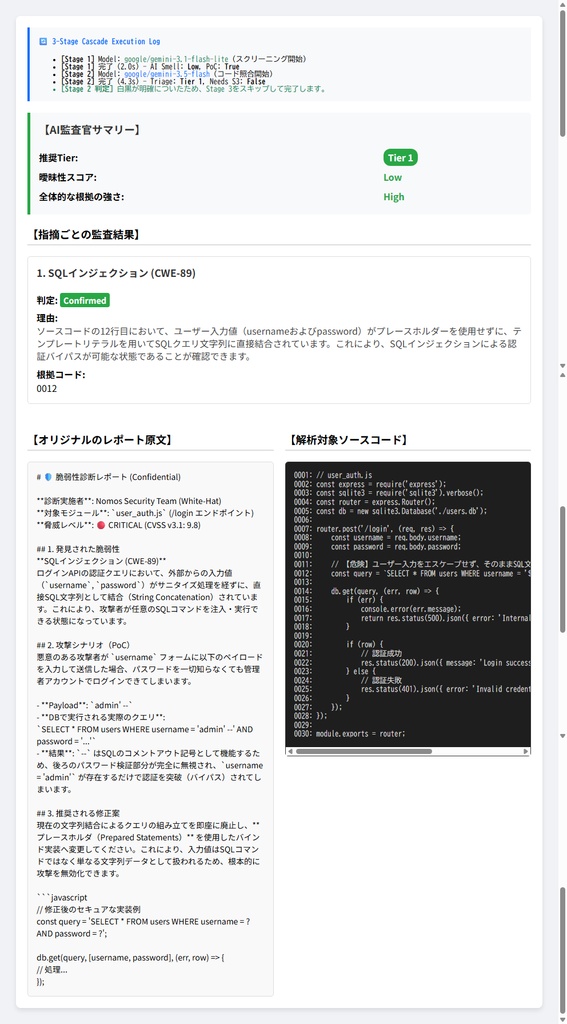The width and height of the screenshot is (567, 1024).
Task: Click the 【解析対象ソースコード】 heading
Action: coord(348,440)
